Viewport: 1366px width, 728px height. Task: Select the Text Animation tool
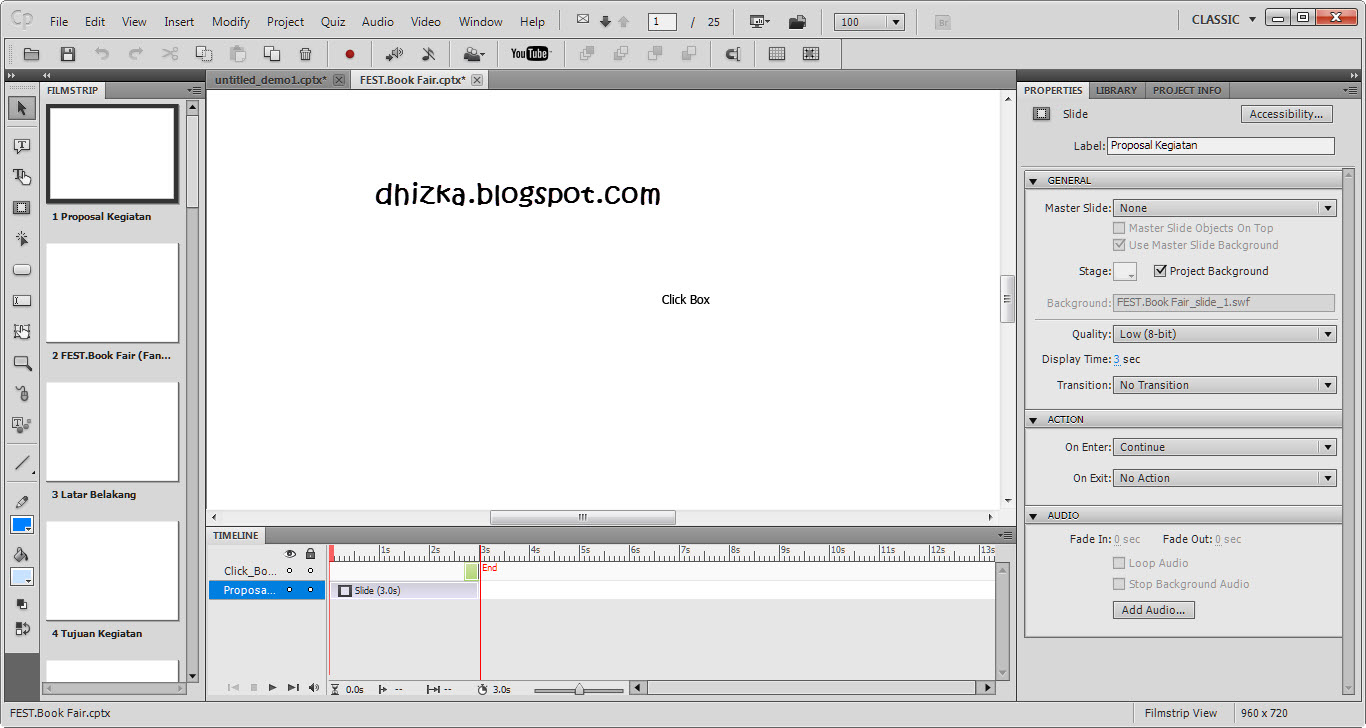coord(22,425)
